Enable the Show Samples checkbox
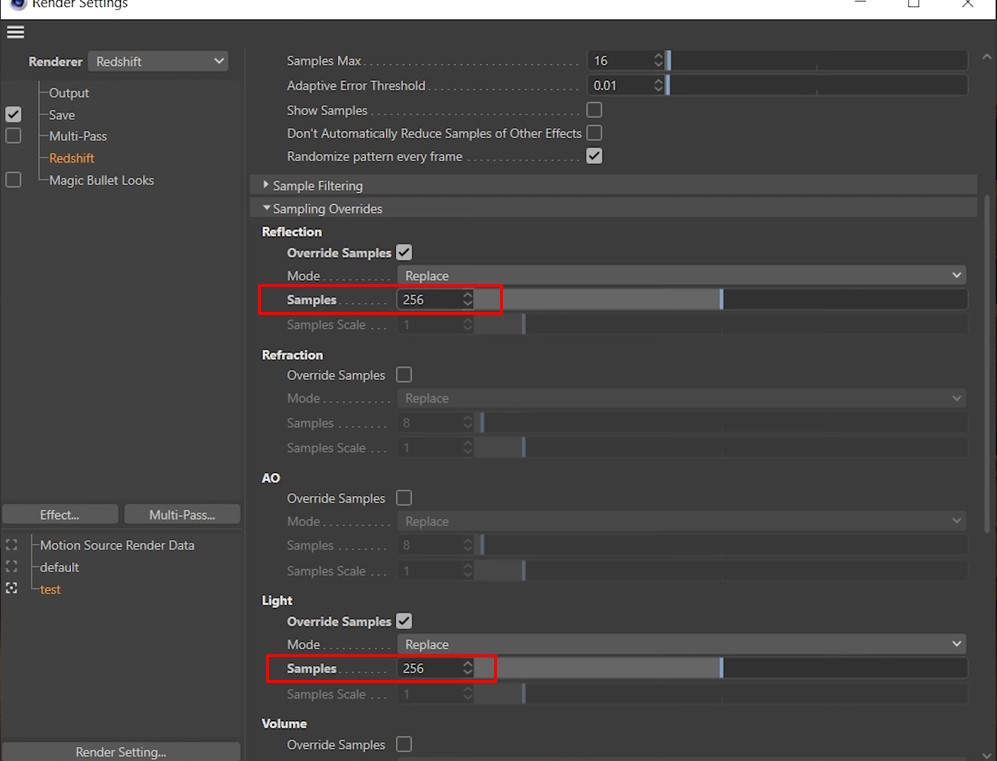The width and height of the screenshot is (997, 761). [594, 110]
